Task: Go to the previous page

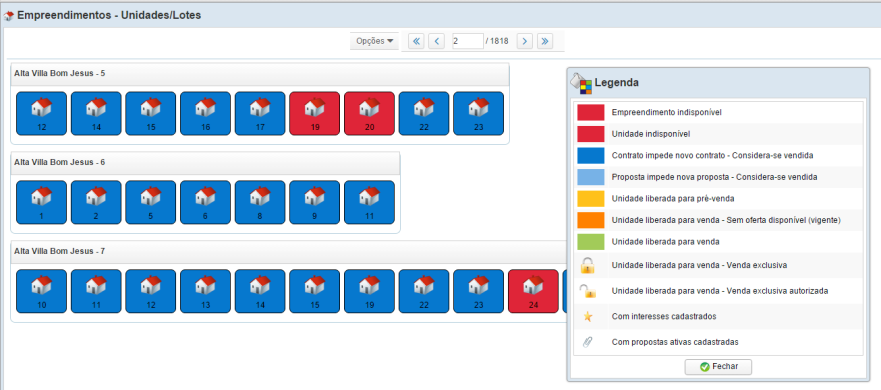Action: (437, 41)
